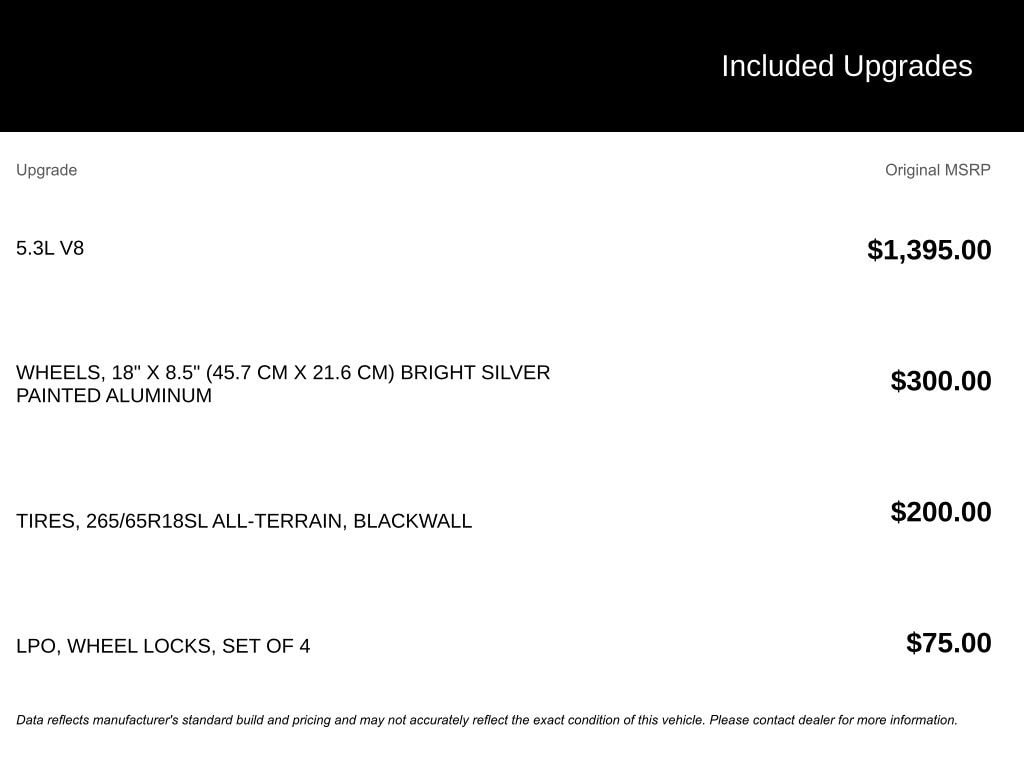The image size is (1024, 768).
Task: Click the WHEELS, 18" X 8.5" text line
Action: coord(107,373)
